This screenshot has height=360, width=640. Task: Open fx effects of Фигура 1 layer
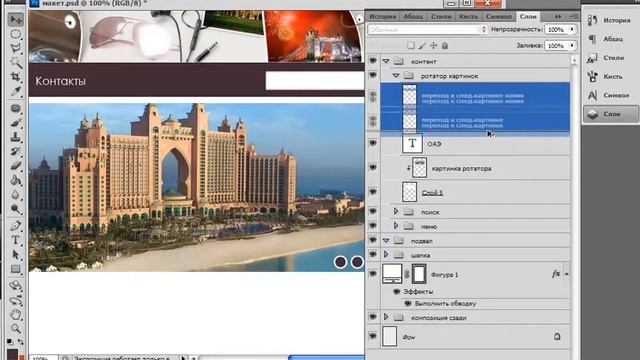point(556,274)
